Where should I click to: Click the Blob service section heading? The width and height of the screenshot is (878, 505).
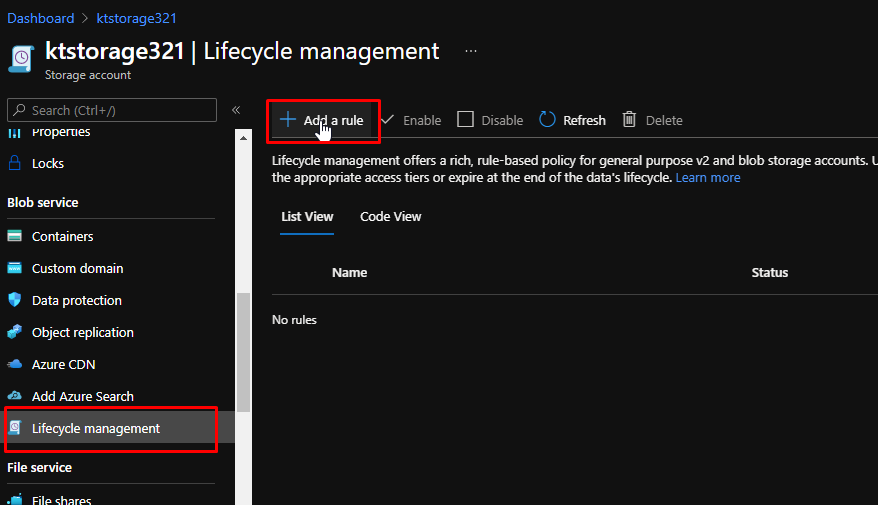[x=43, y=203]
